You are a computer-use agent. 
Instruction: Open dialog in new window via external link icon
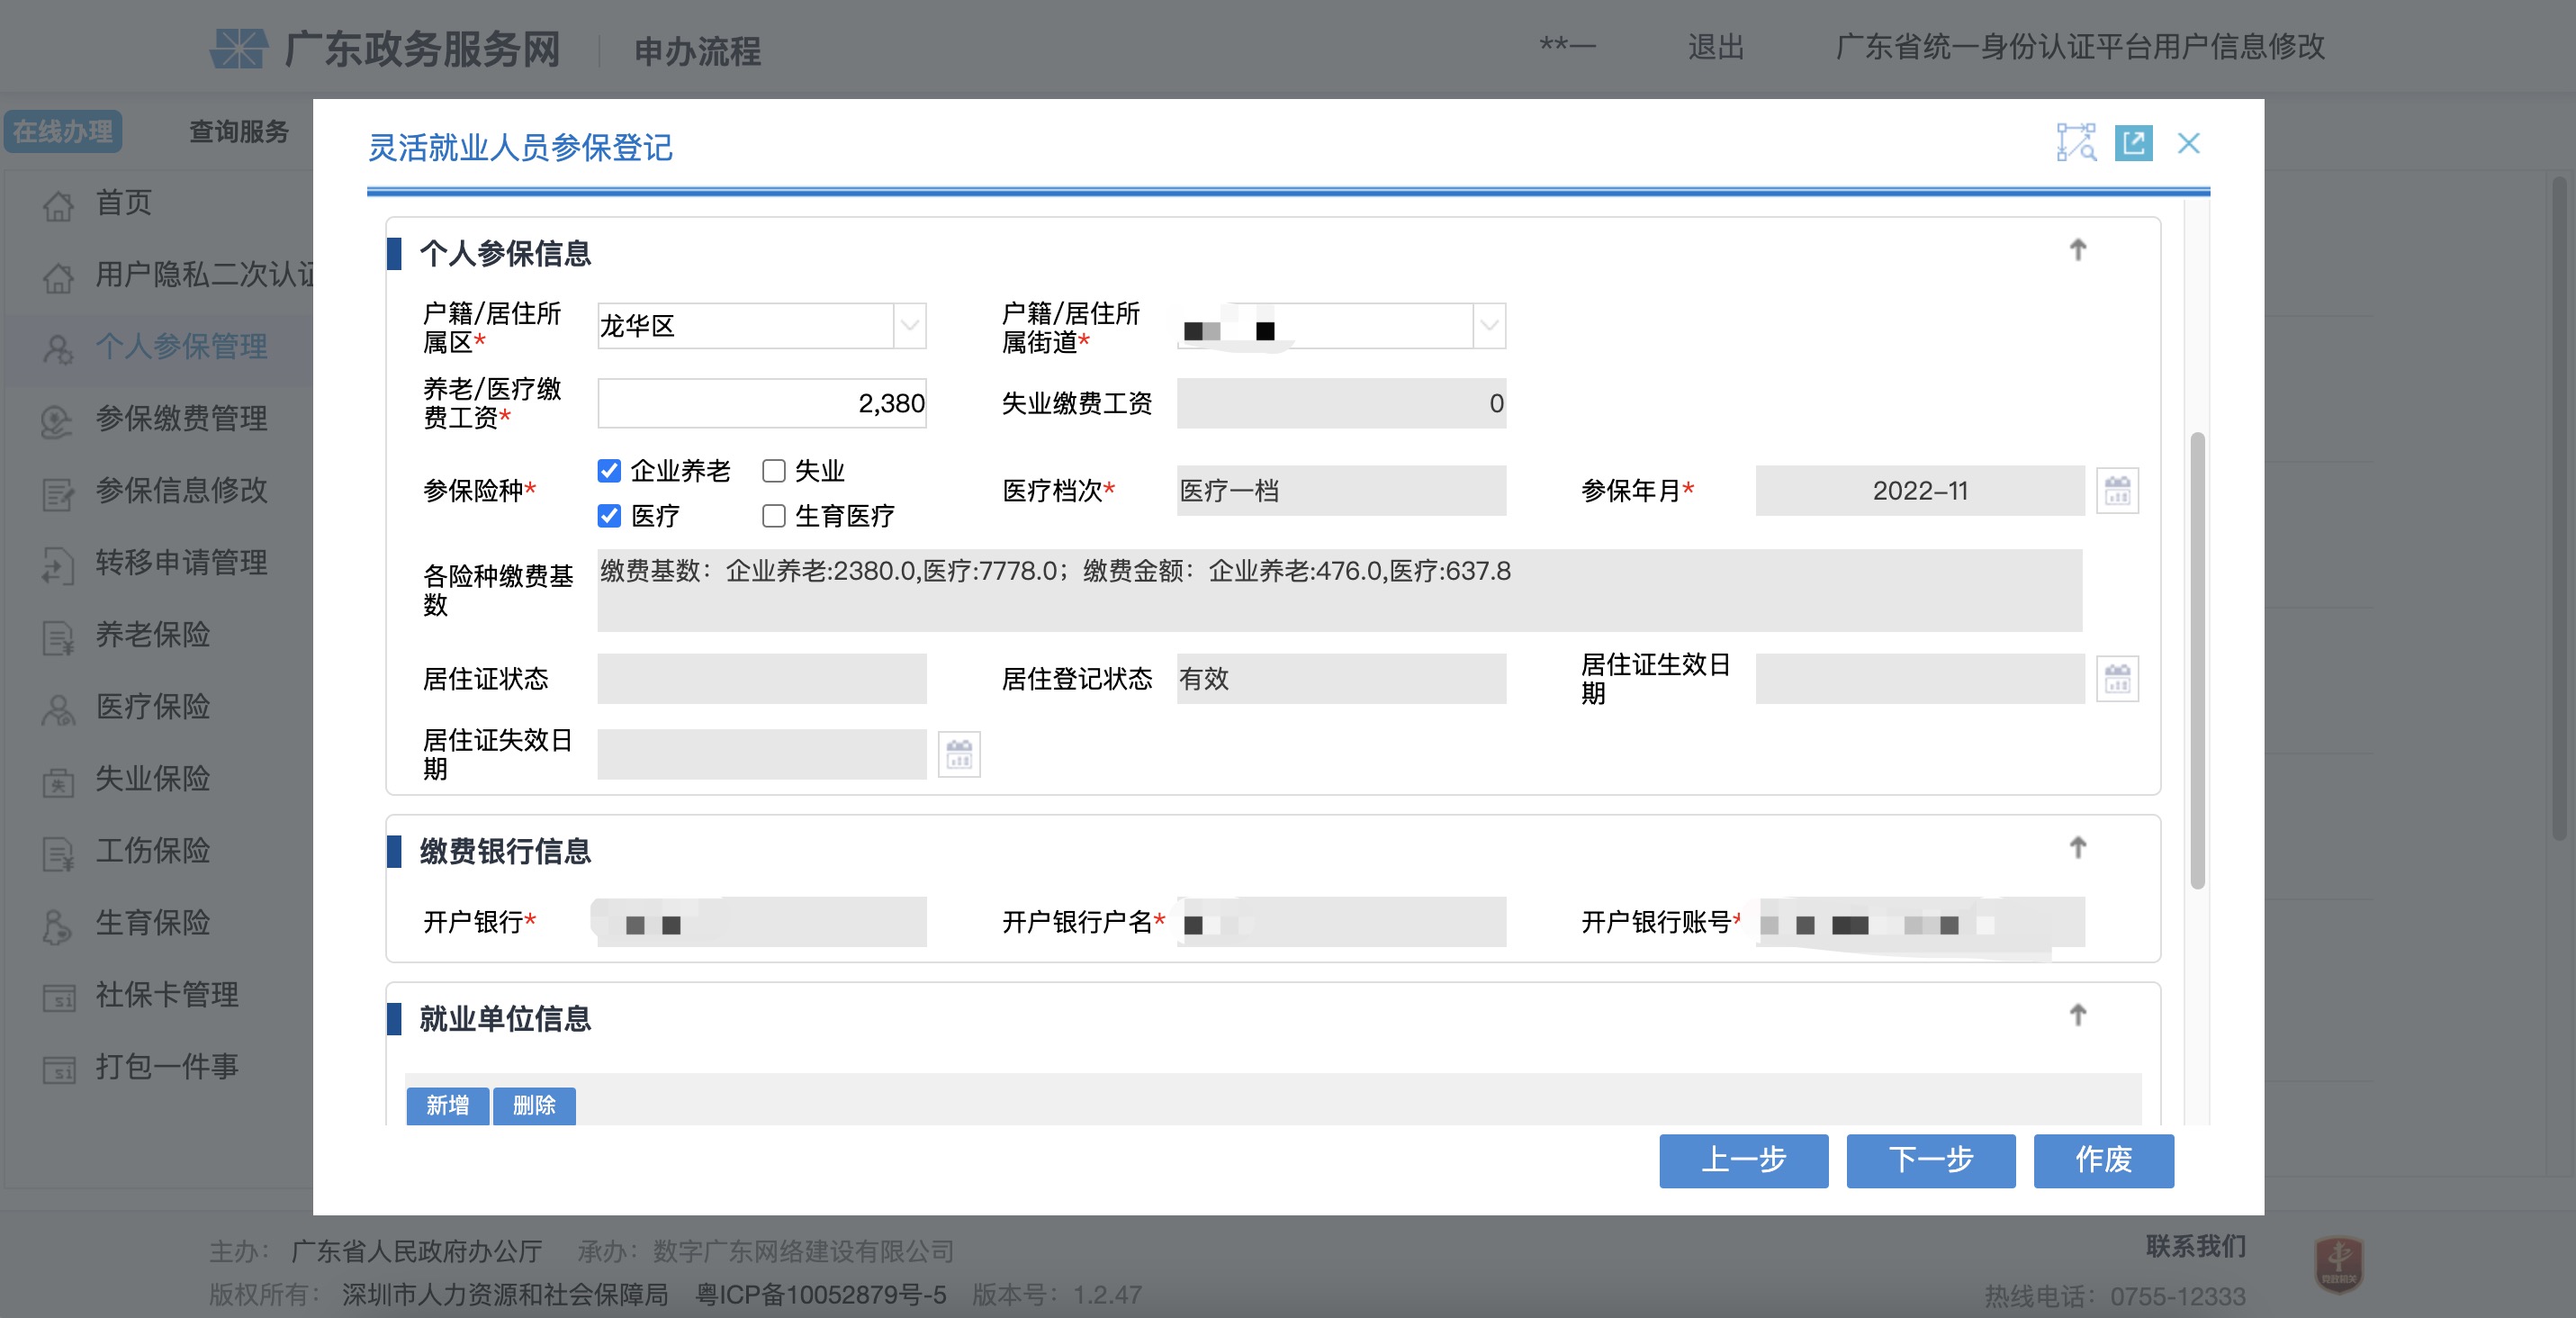(2135, 144)
